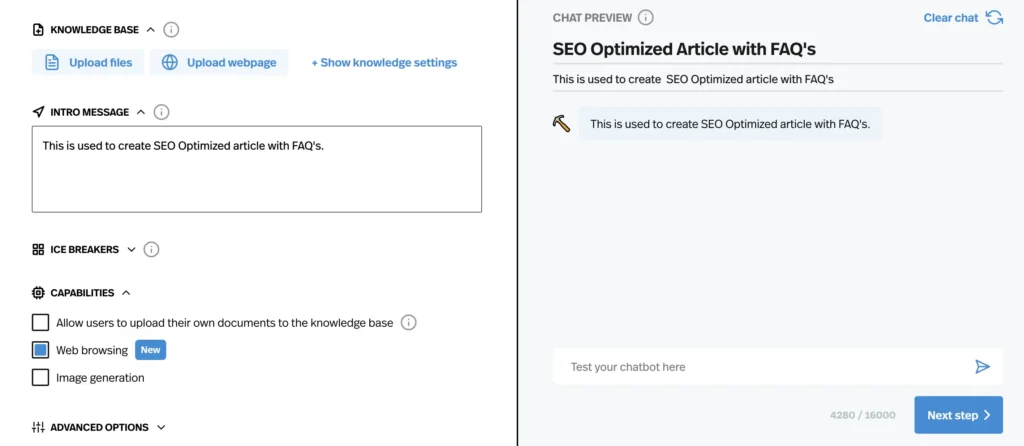The height and width of the screenshot is (446, 1024).
Task: Click the send arrow in chat box
Action: 982,367
